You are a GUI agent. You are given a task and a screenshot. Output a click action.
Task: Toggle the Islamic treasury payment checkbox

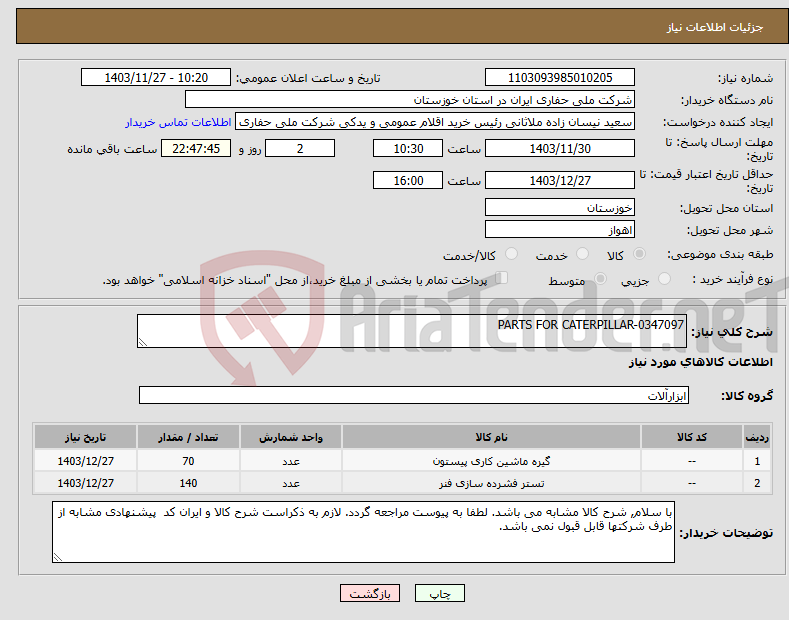tap(502, 278)
